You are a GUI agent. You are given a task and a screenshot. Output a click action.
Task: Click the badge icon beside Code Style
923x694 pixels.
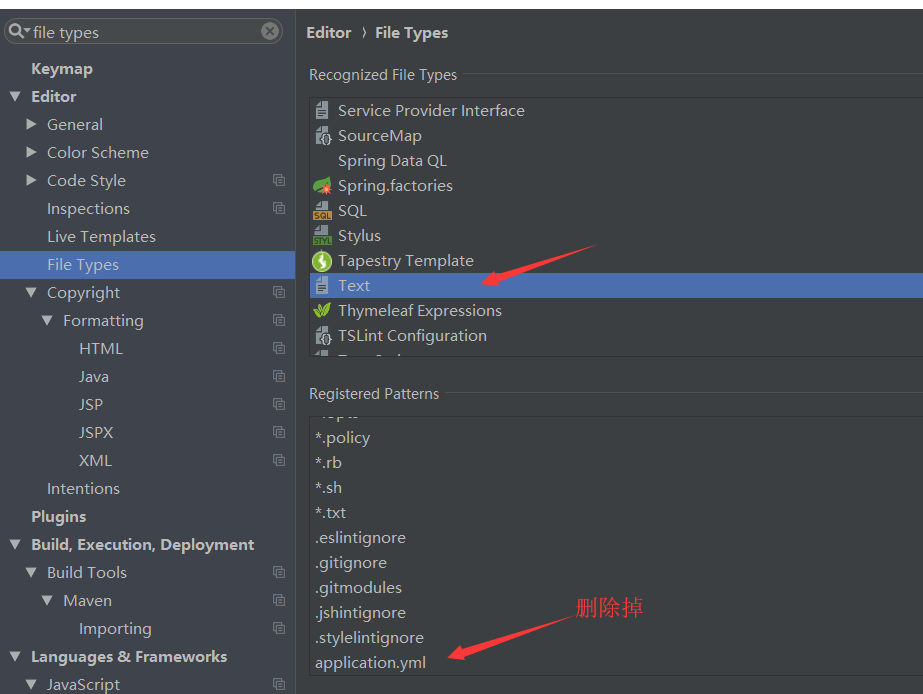pyautogui.click(x=278, y=180)
